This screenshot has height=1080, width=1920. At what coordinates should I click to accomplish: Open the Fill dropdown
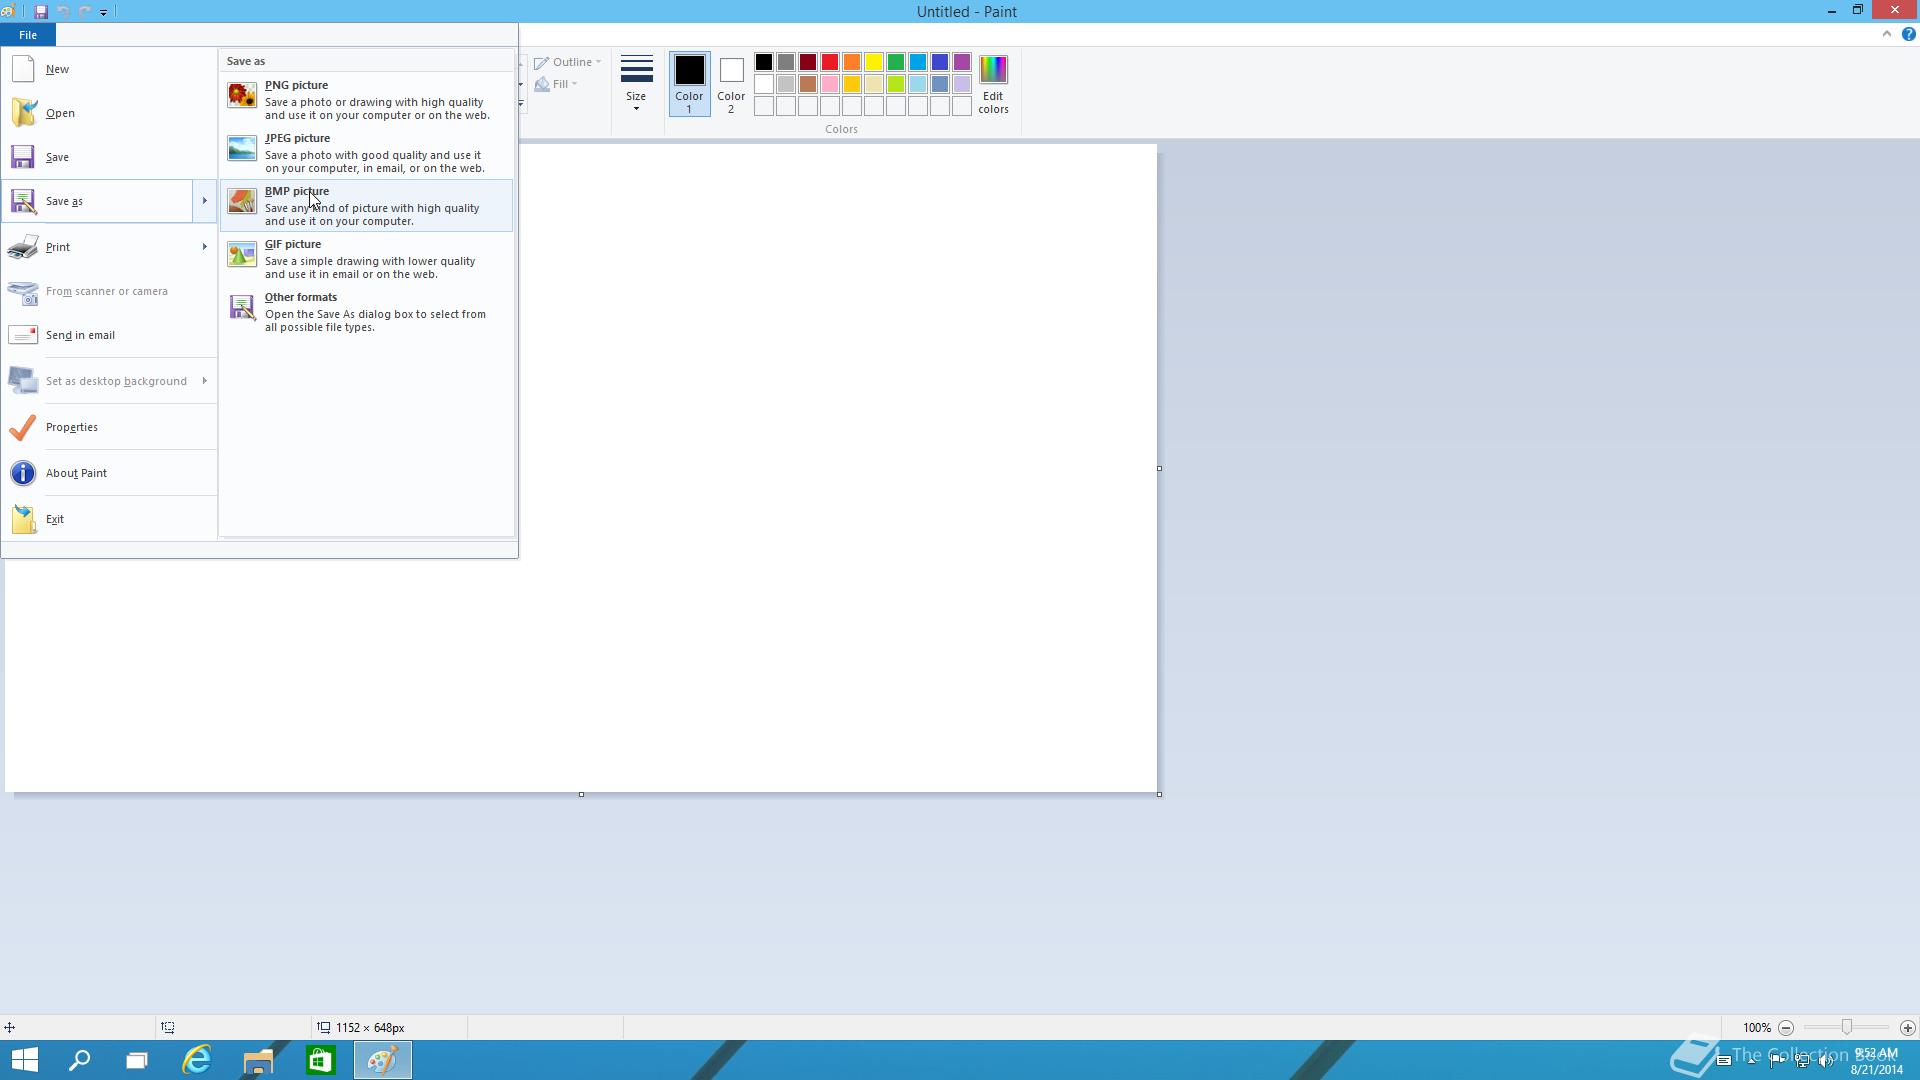click(x=556, y=84)
